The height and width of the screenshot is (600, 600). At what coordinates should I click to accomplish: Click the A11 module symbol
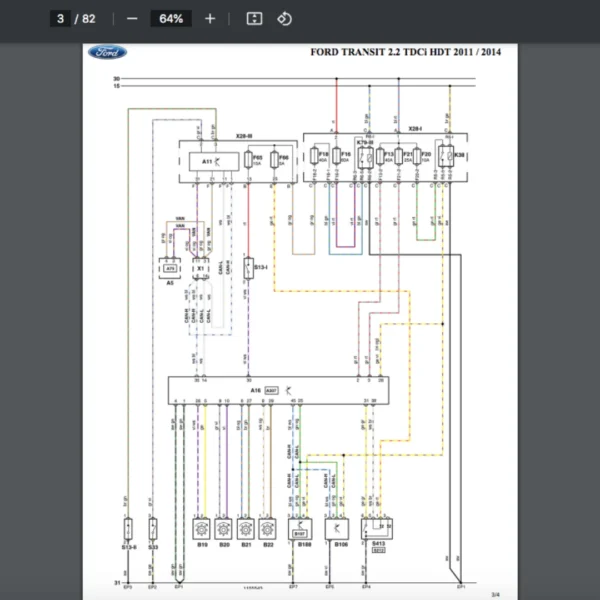click(214, 160)
